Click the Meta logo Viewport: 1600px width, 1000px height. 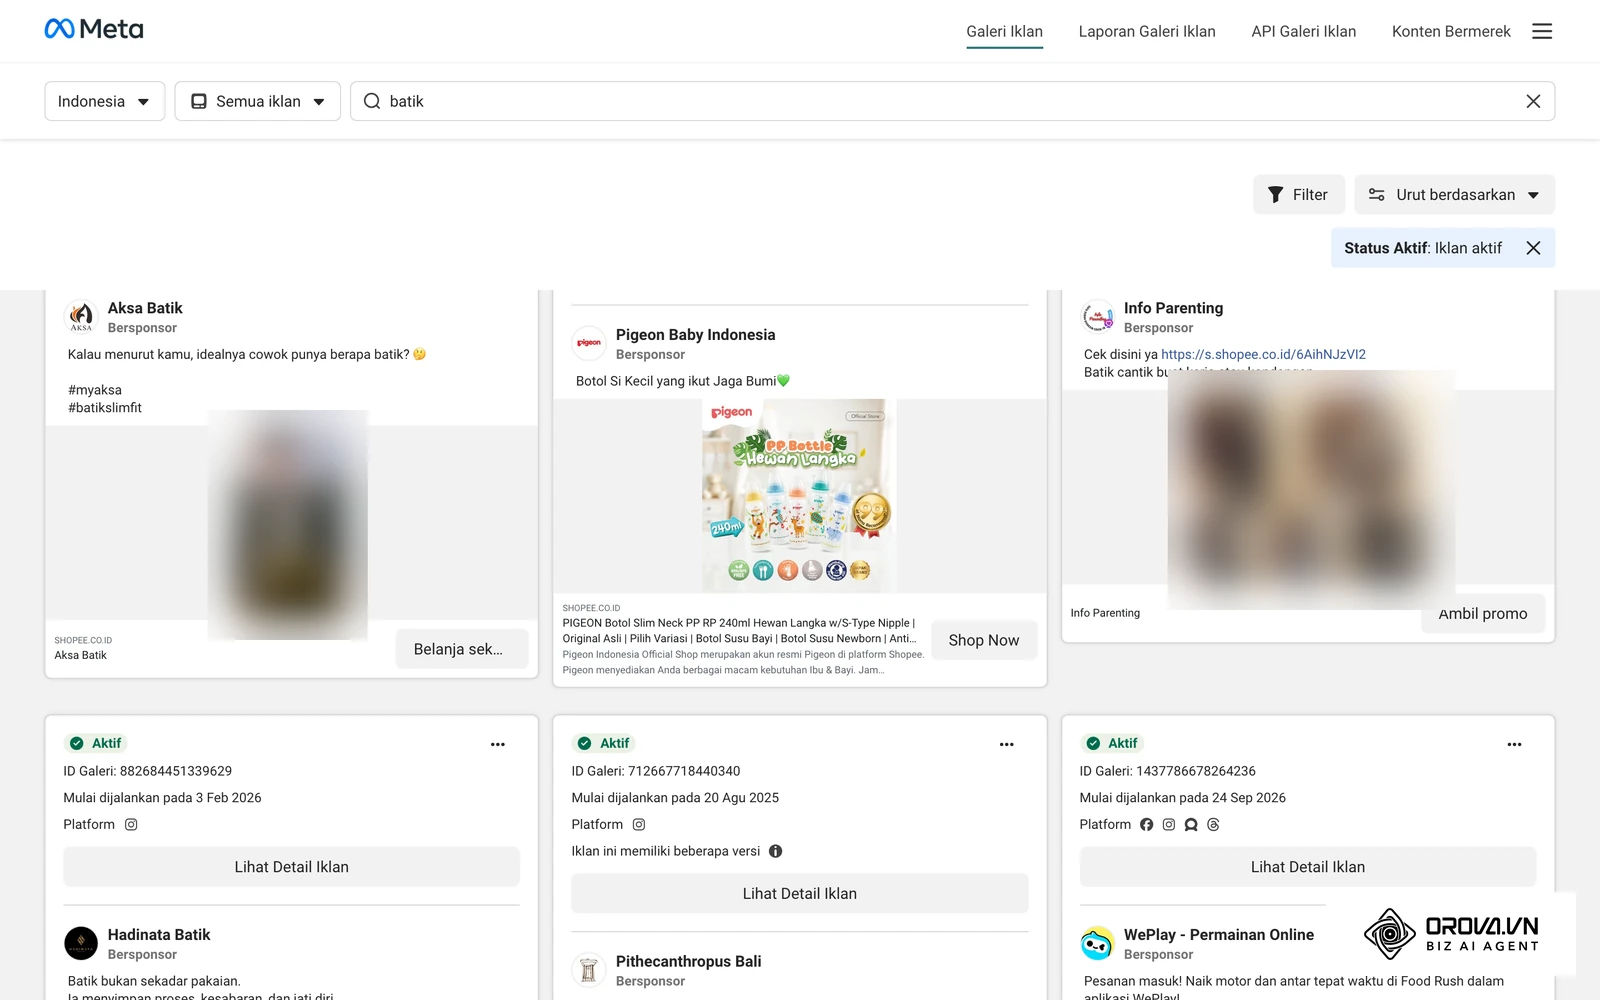click(x=94, y=29)
